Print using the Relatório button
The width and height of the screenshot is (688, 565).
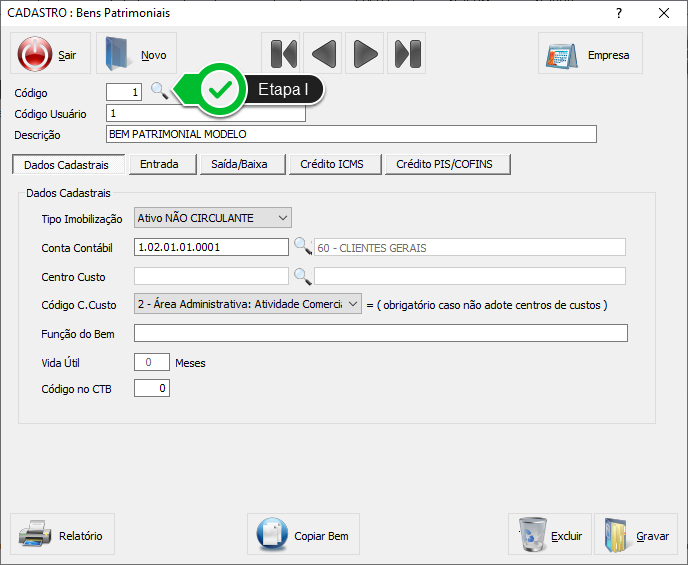pos(63,535)
